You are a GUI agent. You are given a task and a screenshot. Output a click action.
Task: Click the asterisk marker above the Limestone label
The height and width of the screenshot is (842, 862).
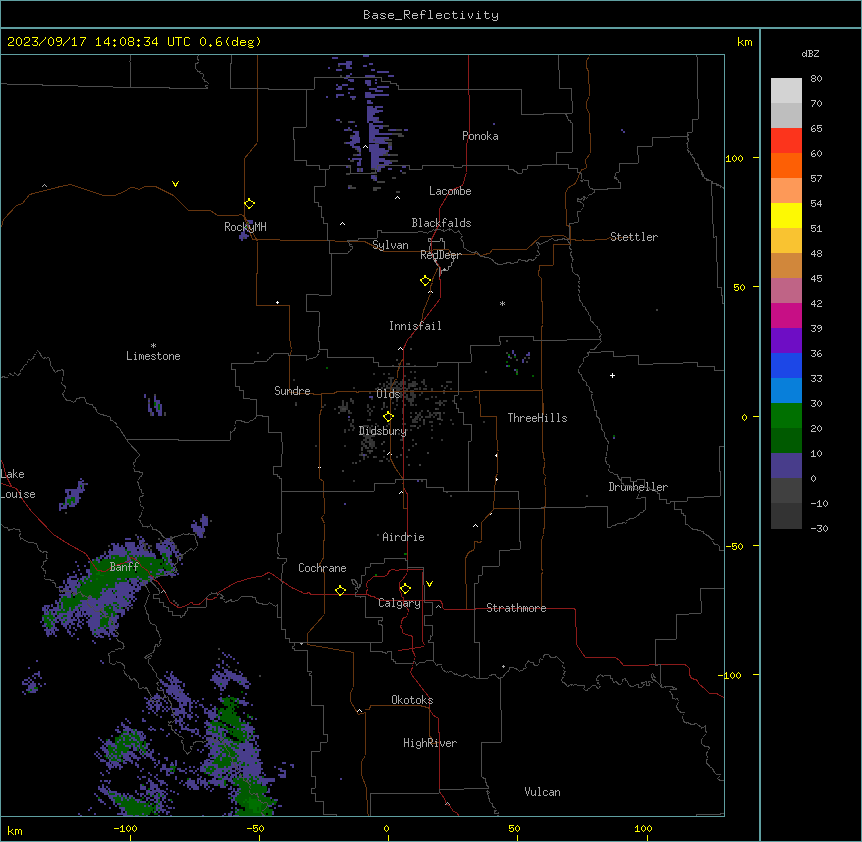(153, 346)
